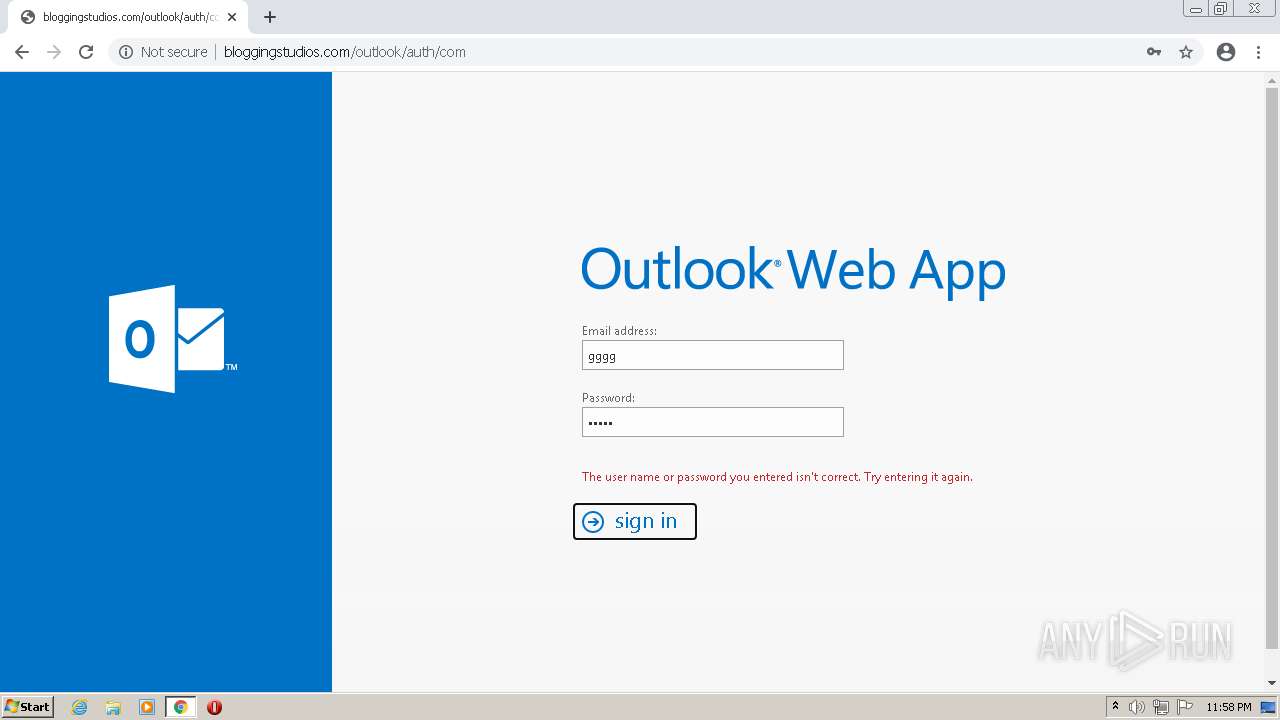Click the Email address field
The height and width of the screenshot is (720, 1280).
[713, 355]
